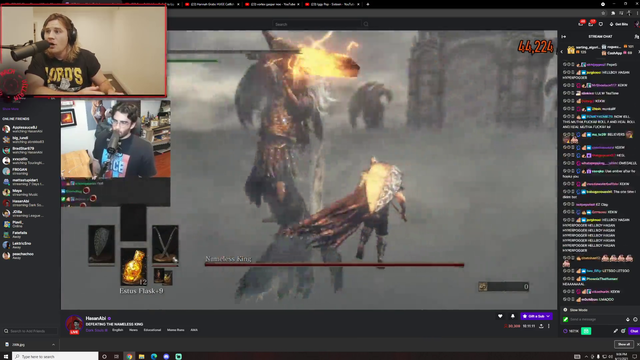The width and height of the screenshot is (640, 360).
Task: Click Show all downloads button
Action: [624, 344]
